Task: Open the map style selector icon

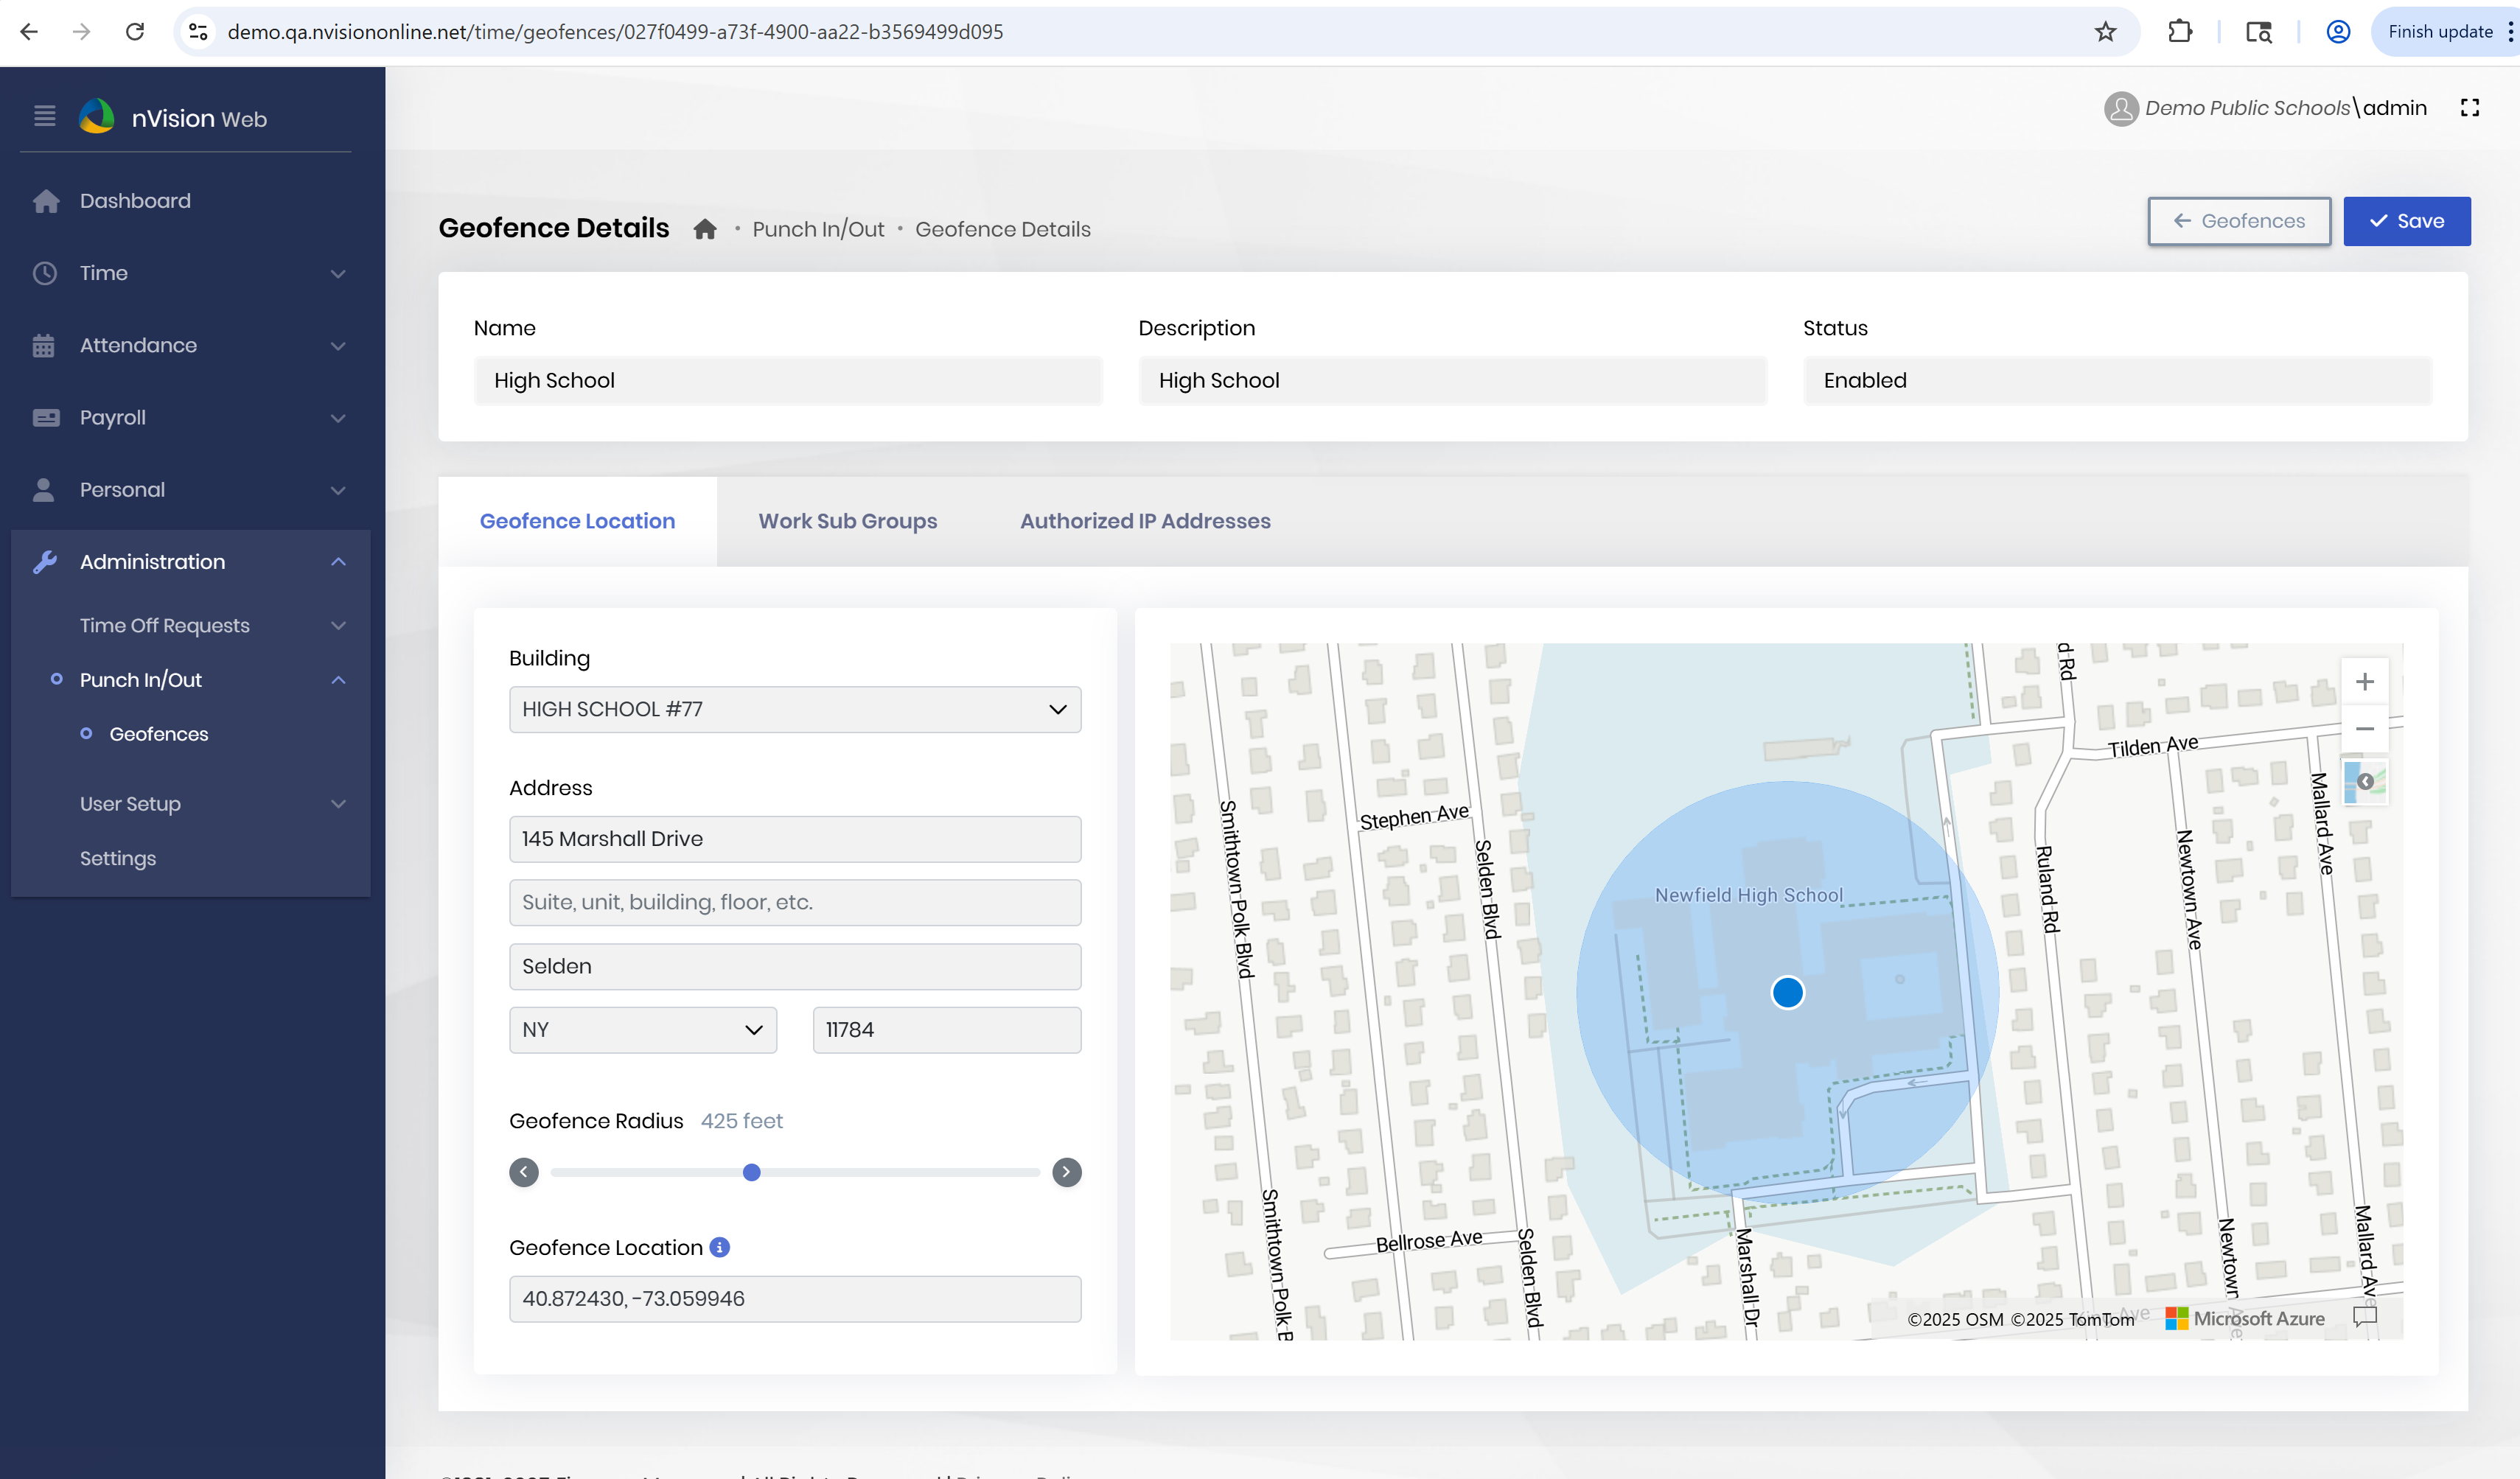Action: click(x=2365, y=781)
